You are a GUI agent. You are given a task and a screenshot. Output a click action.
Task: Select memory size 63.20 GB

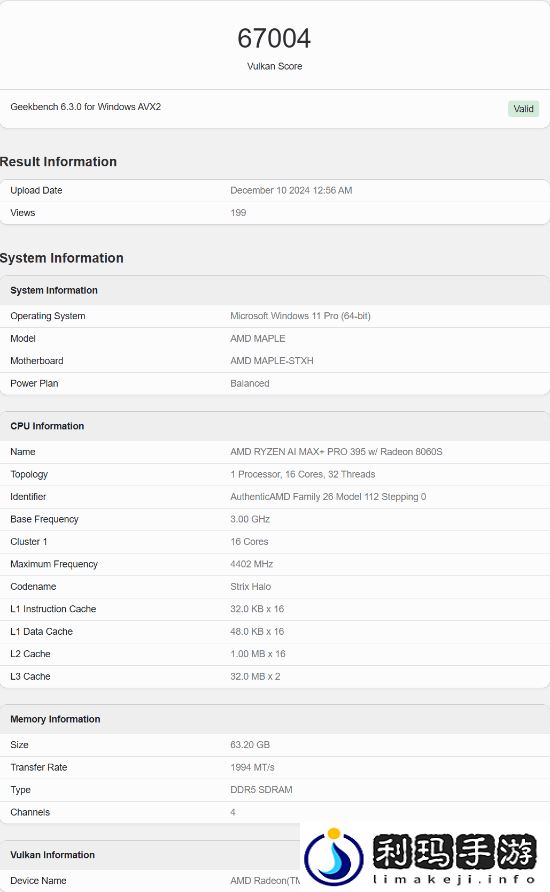(250, 745)
